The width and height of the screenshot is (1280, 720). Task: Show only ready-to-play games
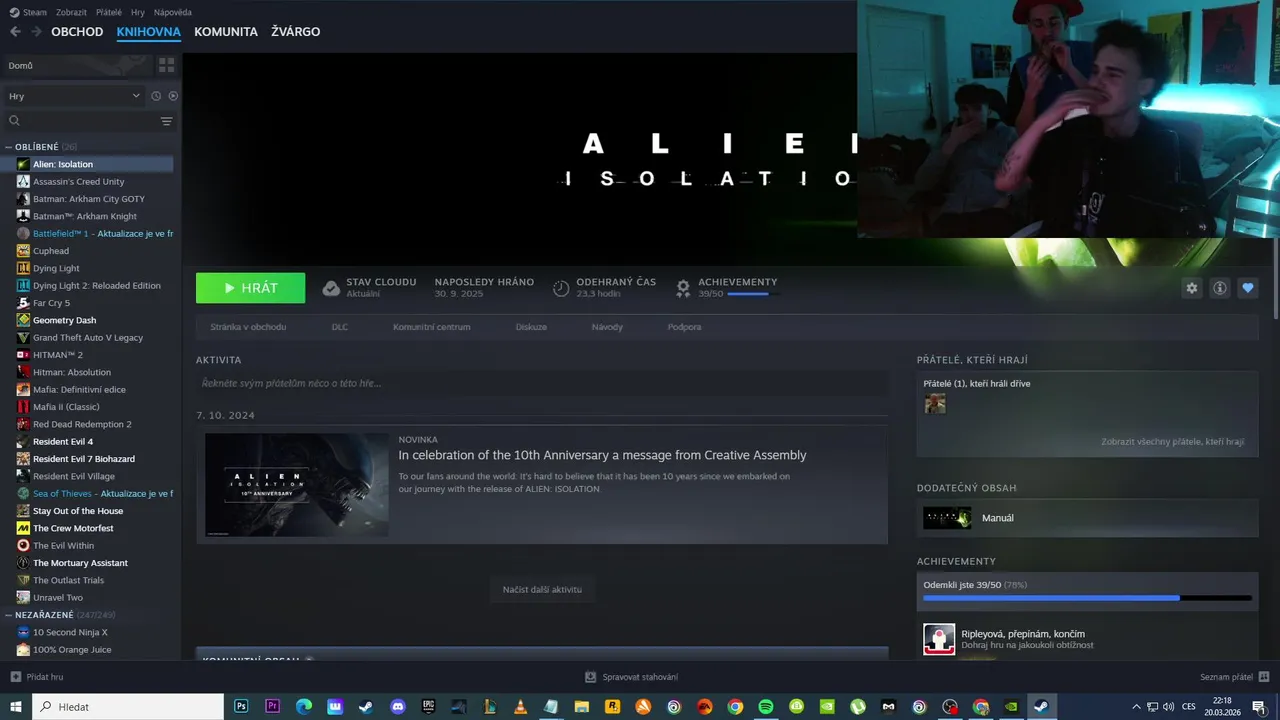(173, 96)
